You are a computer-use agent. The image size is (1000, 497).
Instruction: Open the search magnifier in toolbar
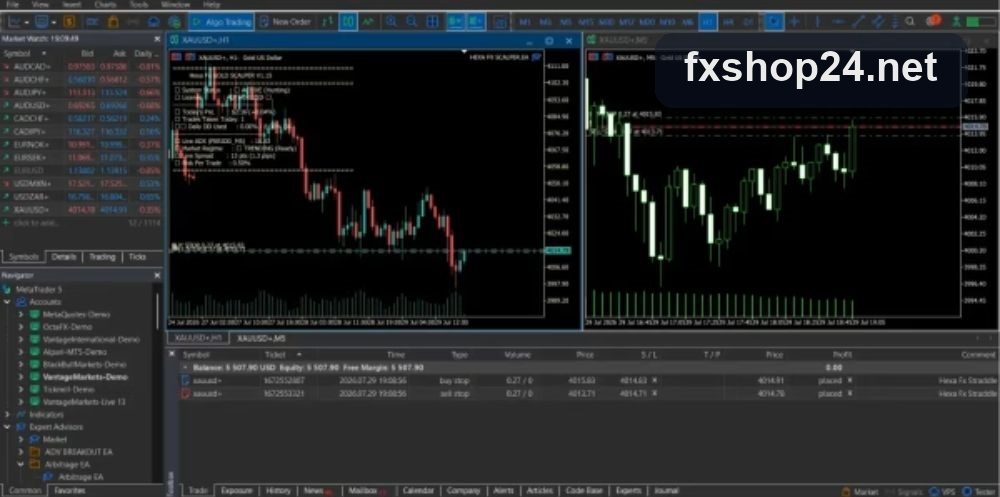pyautogui.click(x=910, y=22)
